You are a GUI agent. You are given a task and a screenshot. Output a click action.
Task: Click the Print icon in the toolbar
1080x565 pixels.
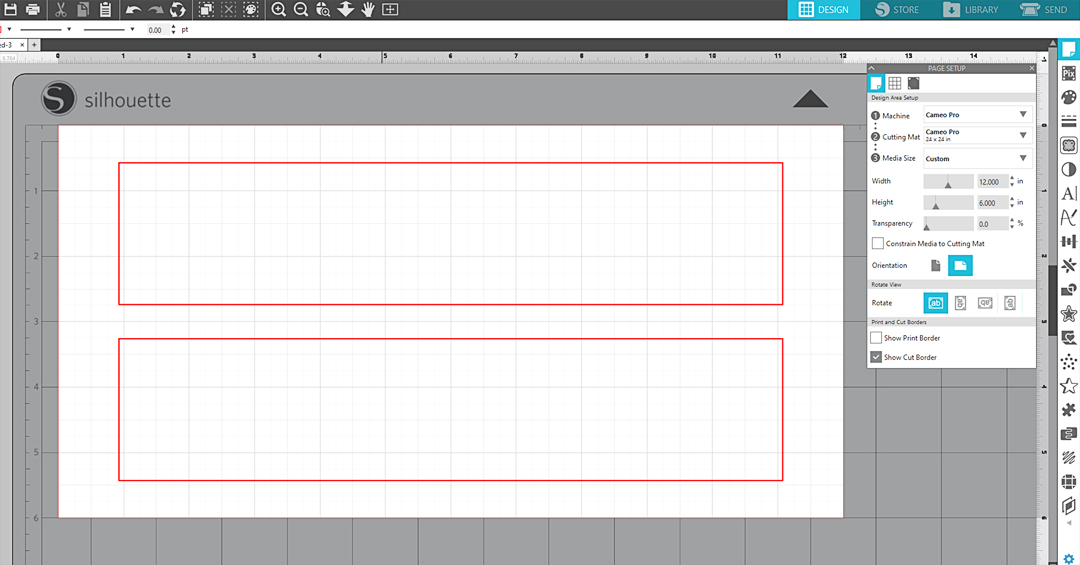coord(32,10)
